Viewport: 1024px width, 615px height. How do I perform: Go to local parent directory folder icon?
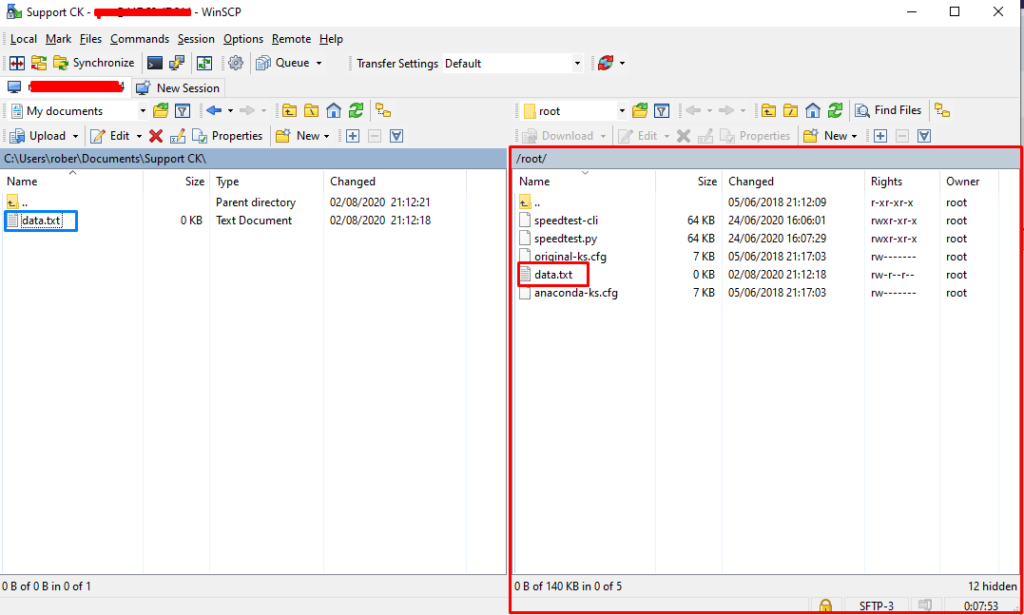tap(289, 111)
